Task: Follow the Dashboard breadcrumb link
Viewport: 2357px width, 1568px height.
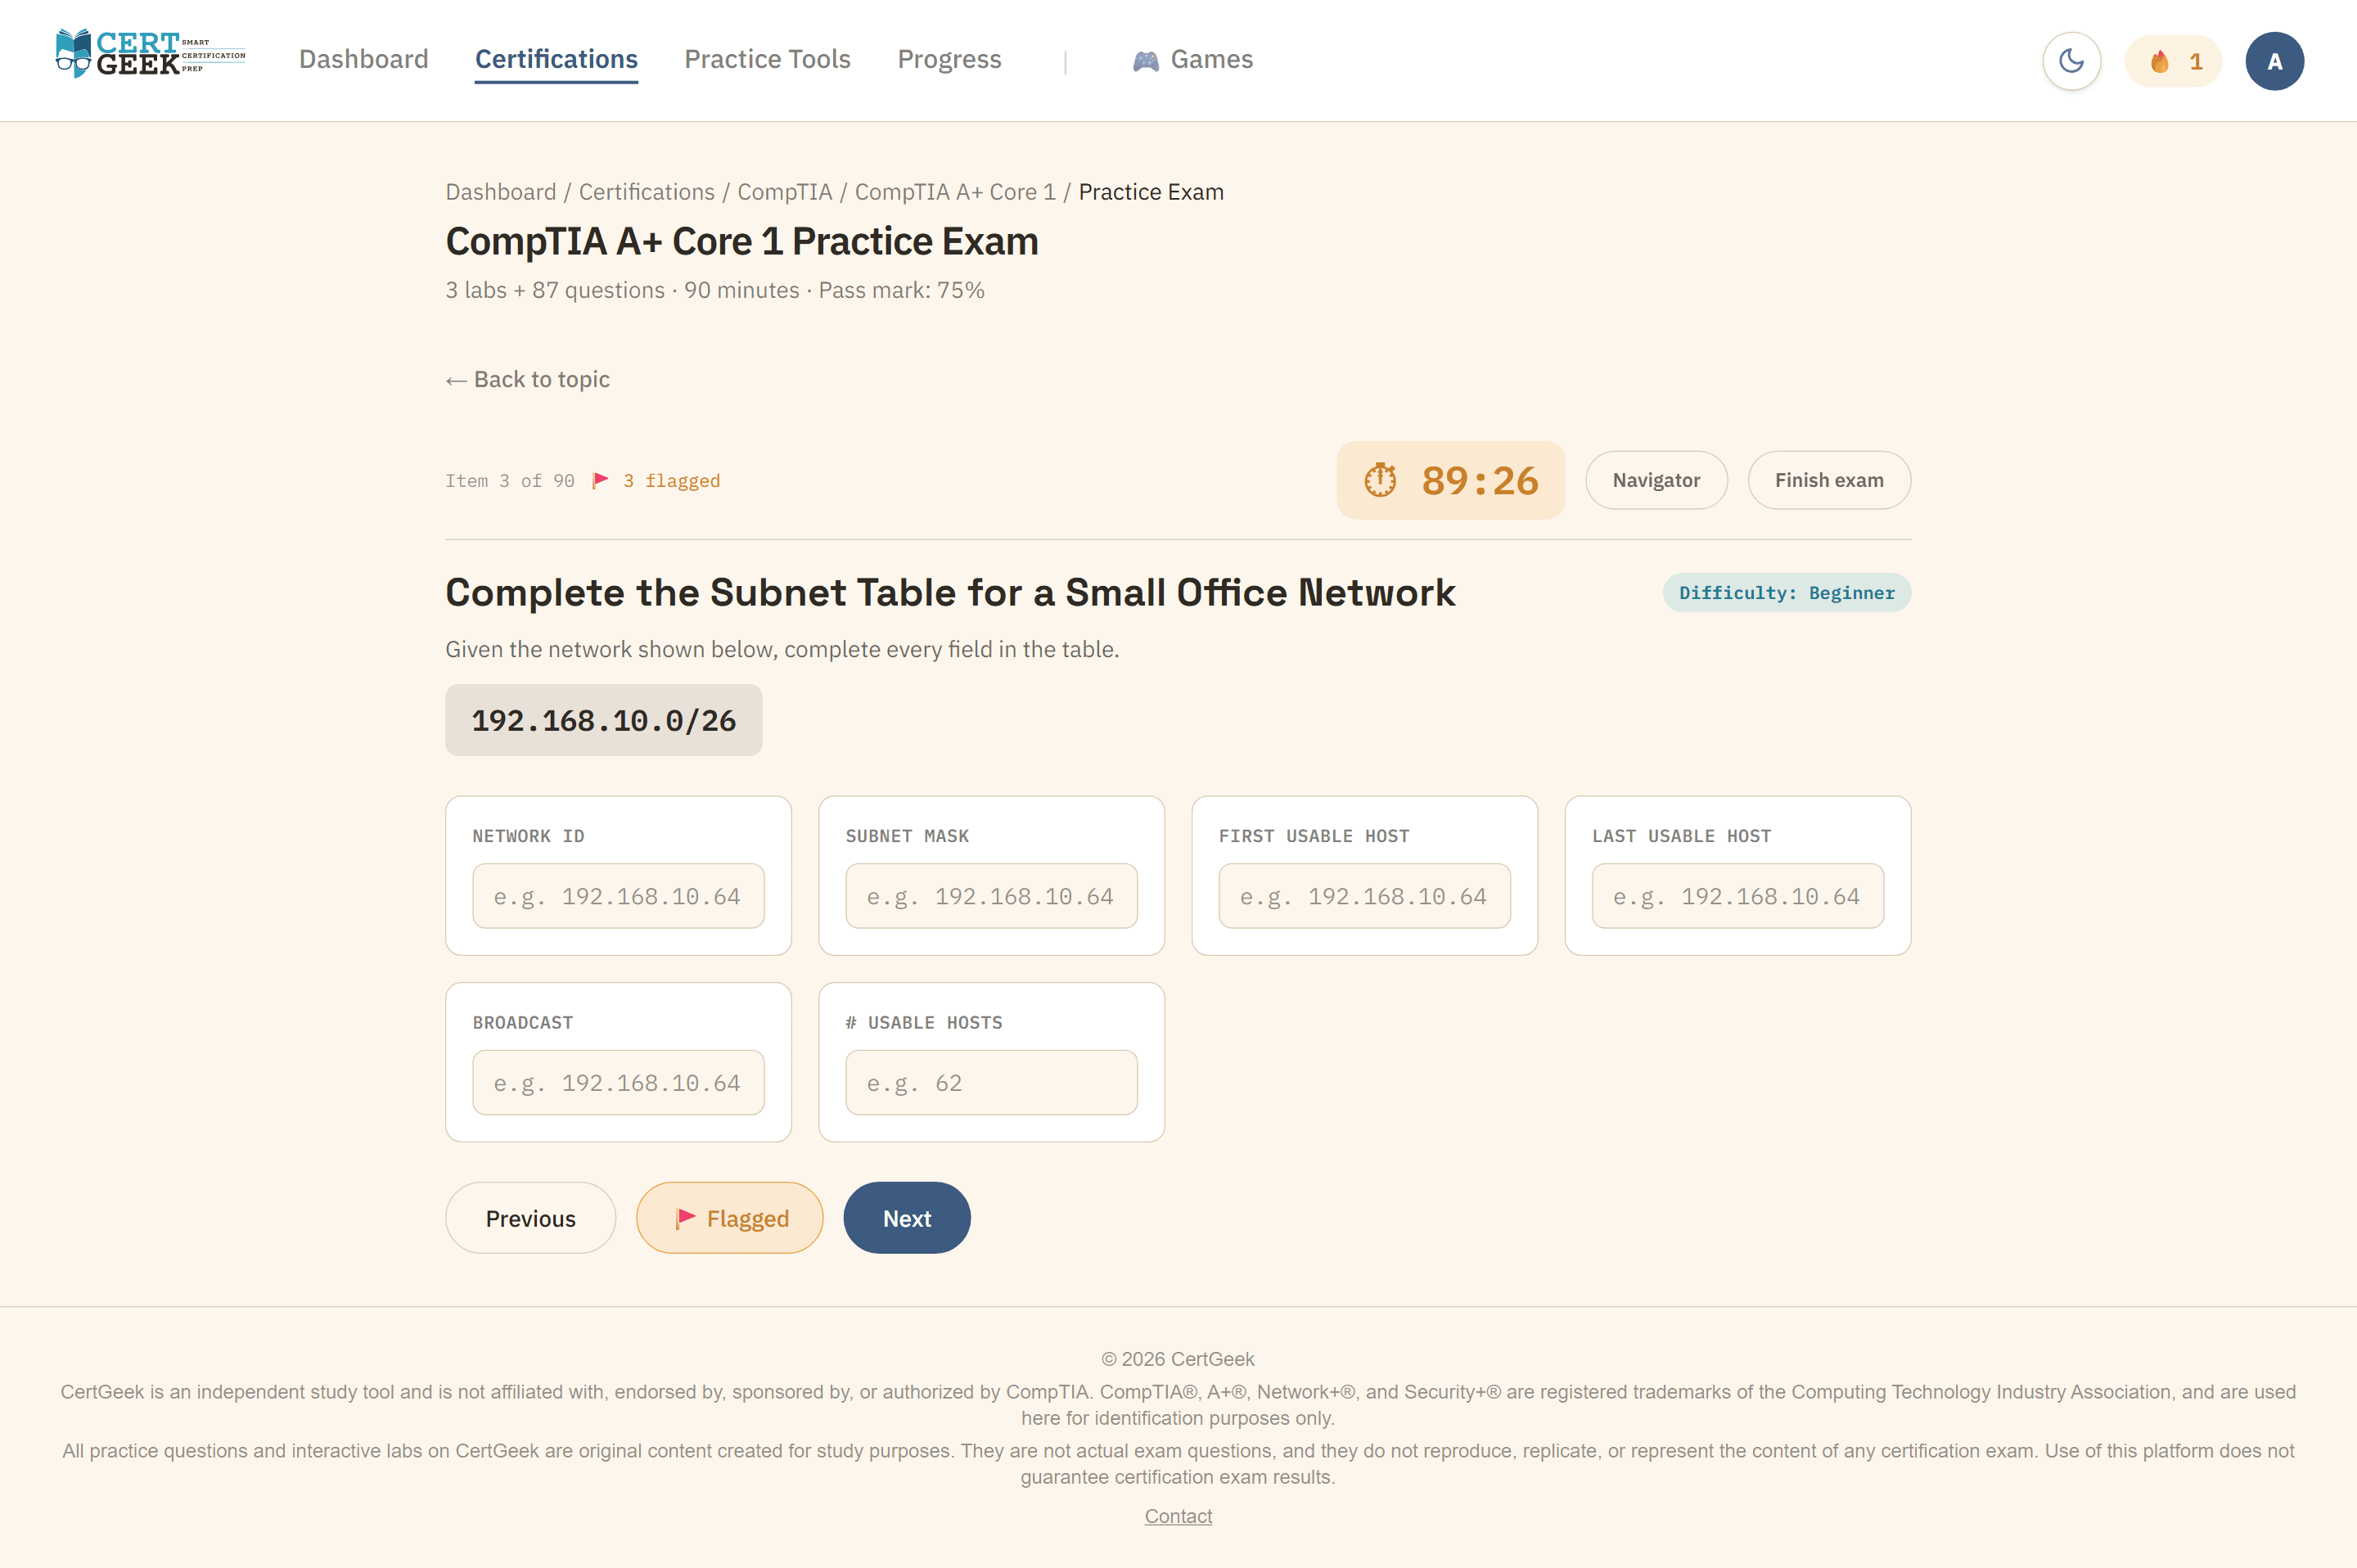Action: [x=501, y=192]
